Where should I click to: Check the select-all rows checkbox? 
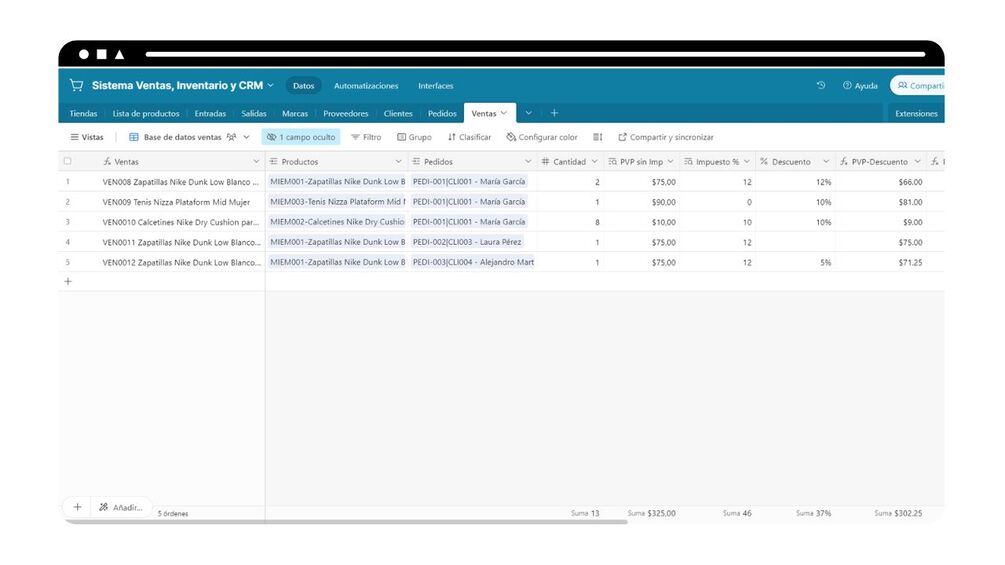coord(67,161)
